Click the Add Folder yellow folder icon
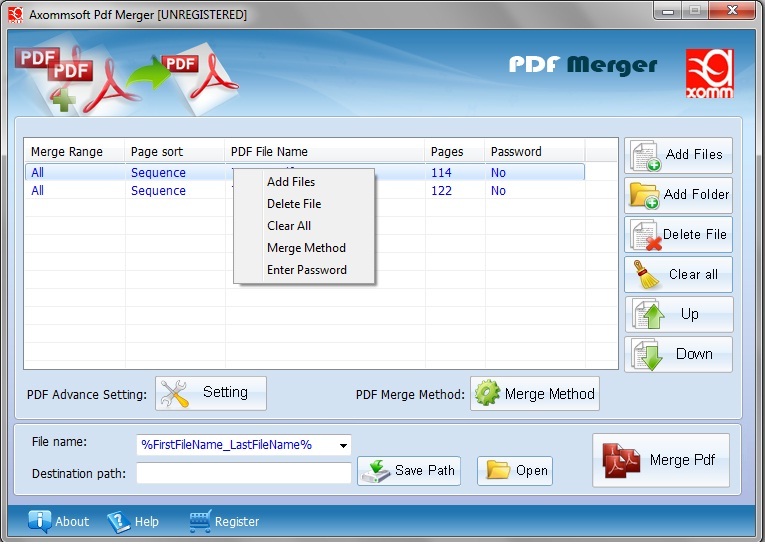This screenshot has width=765, height=546. [644, 196]
